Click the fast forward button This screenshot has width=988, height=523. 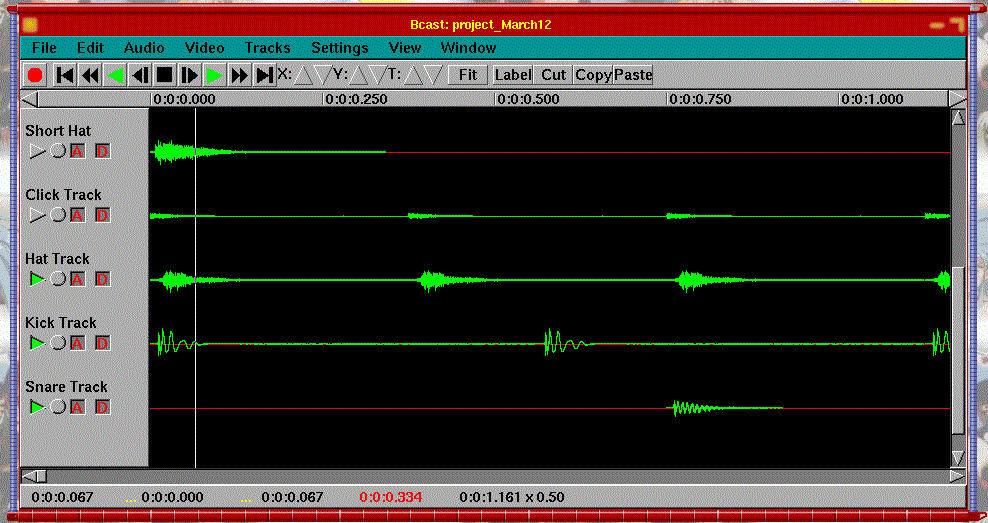tap(239, 75)
